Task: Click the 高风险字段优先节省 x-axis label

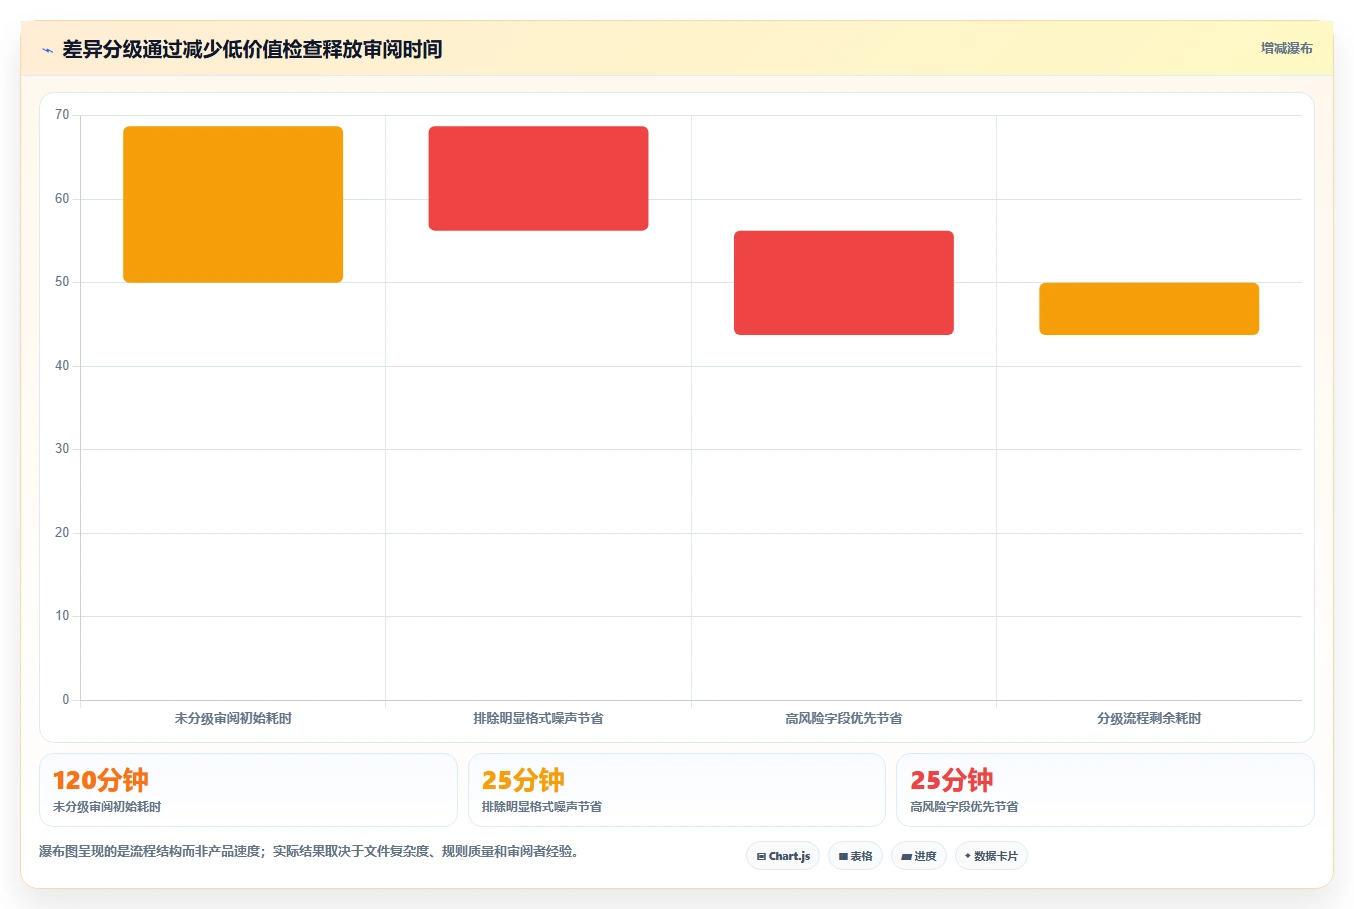Action: [x=844, y=718]
